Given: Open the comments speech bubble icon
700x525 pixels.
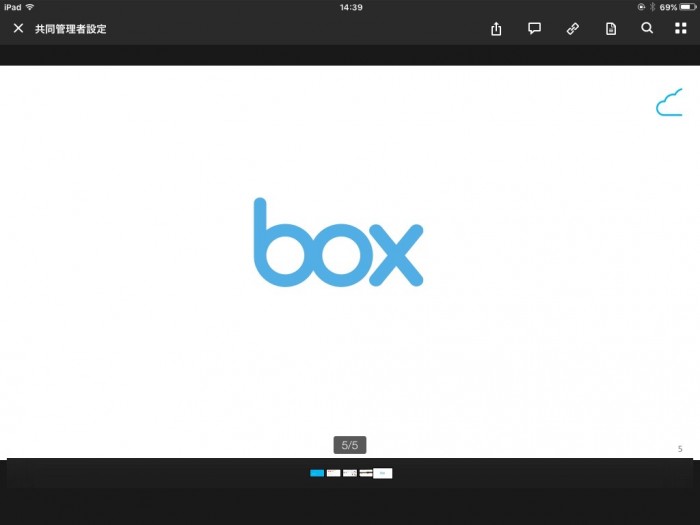Looking at the screenshot, I should [534, 29].
